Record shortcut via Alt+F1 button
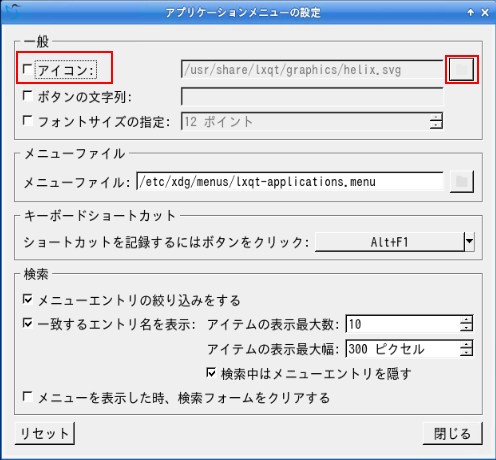 click(389, 242)
